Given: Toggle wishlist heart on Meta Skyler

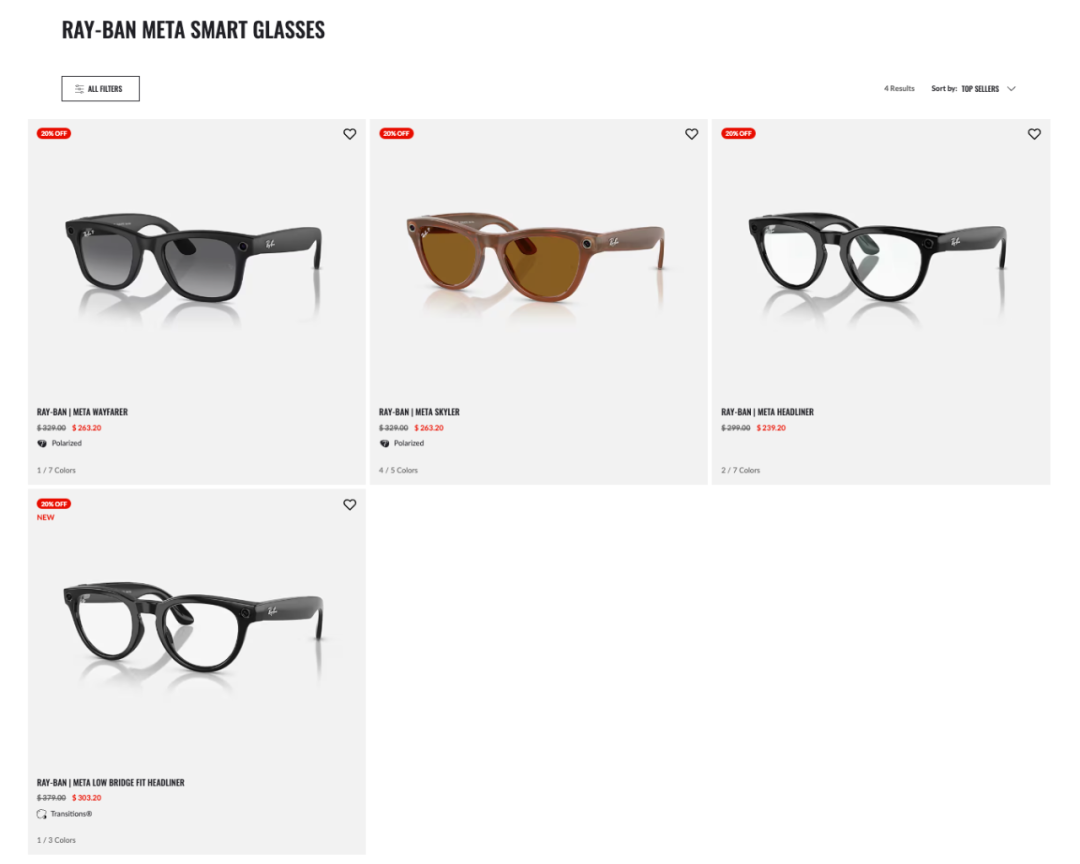Looking at the screenshot, I should (692, 134).
